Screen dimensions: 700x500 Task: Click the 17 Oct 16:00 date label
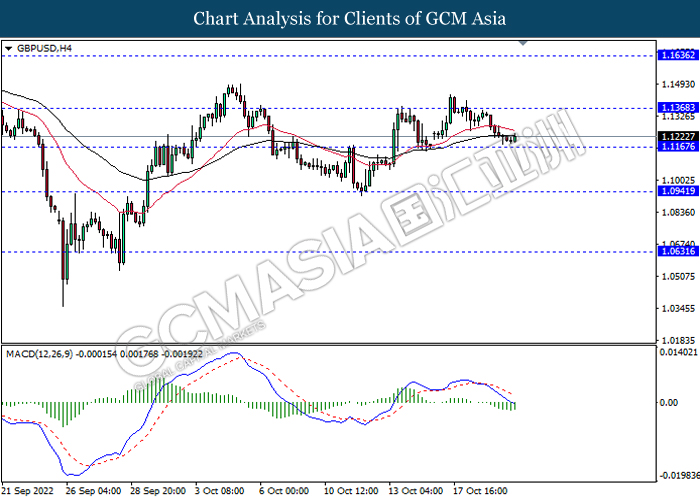pyautogui.click(x=481, y=491)
